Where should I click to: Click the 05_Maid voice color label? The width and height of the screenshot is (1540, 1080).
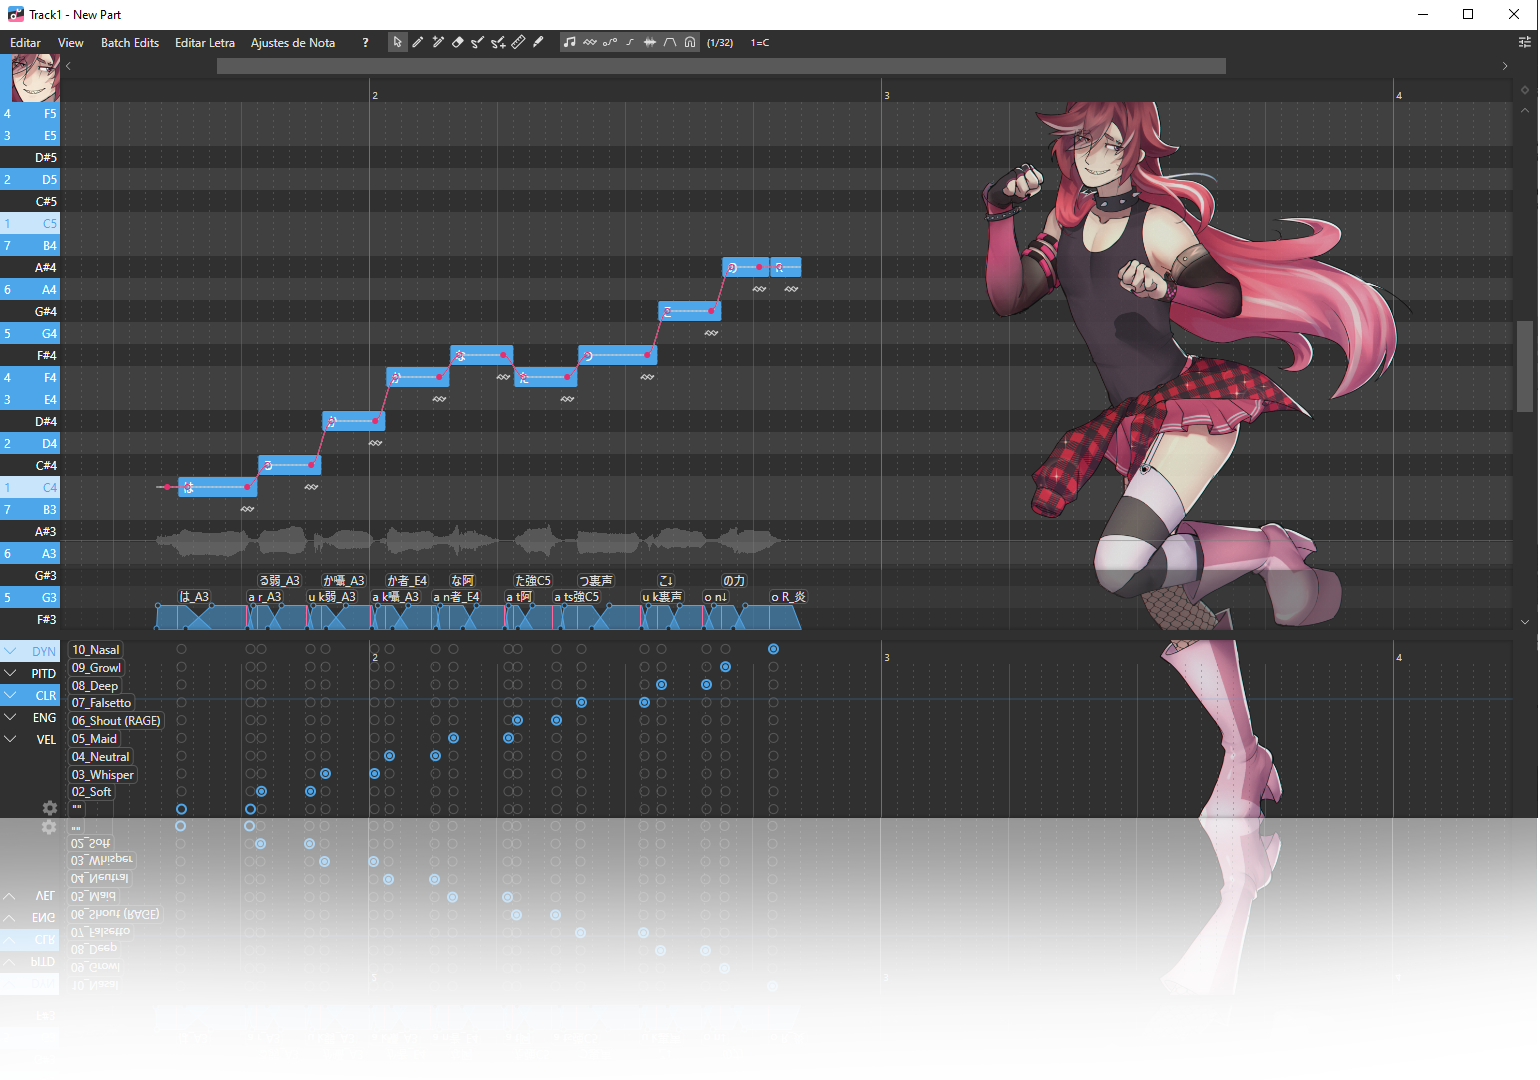[94, 739]
